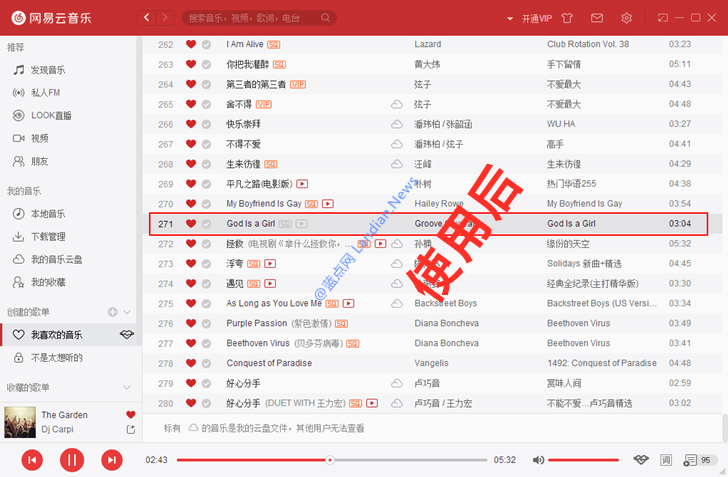Click cloud icon on 卓巧音 好心分手 row 279
Viewport: 728px width, 477px height.
[397, 383]
